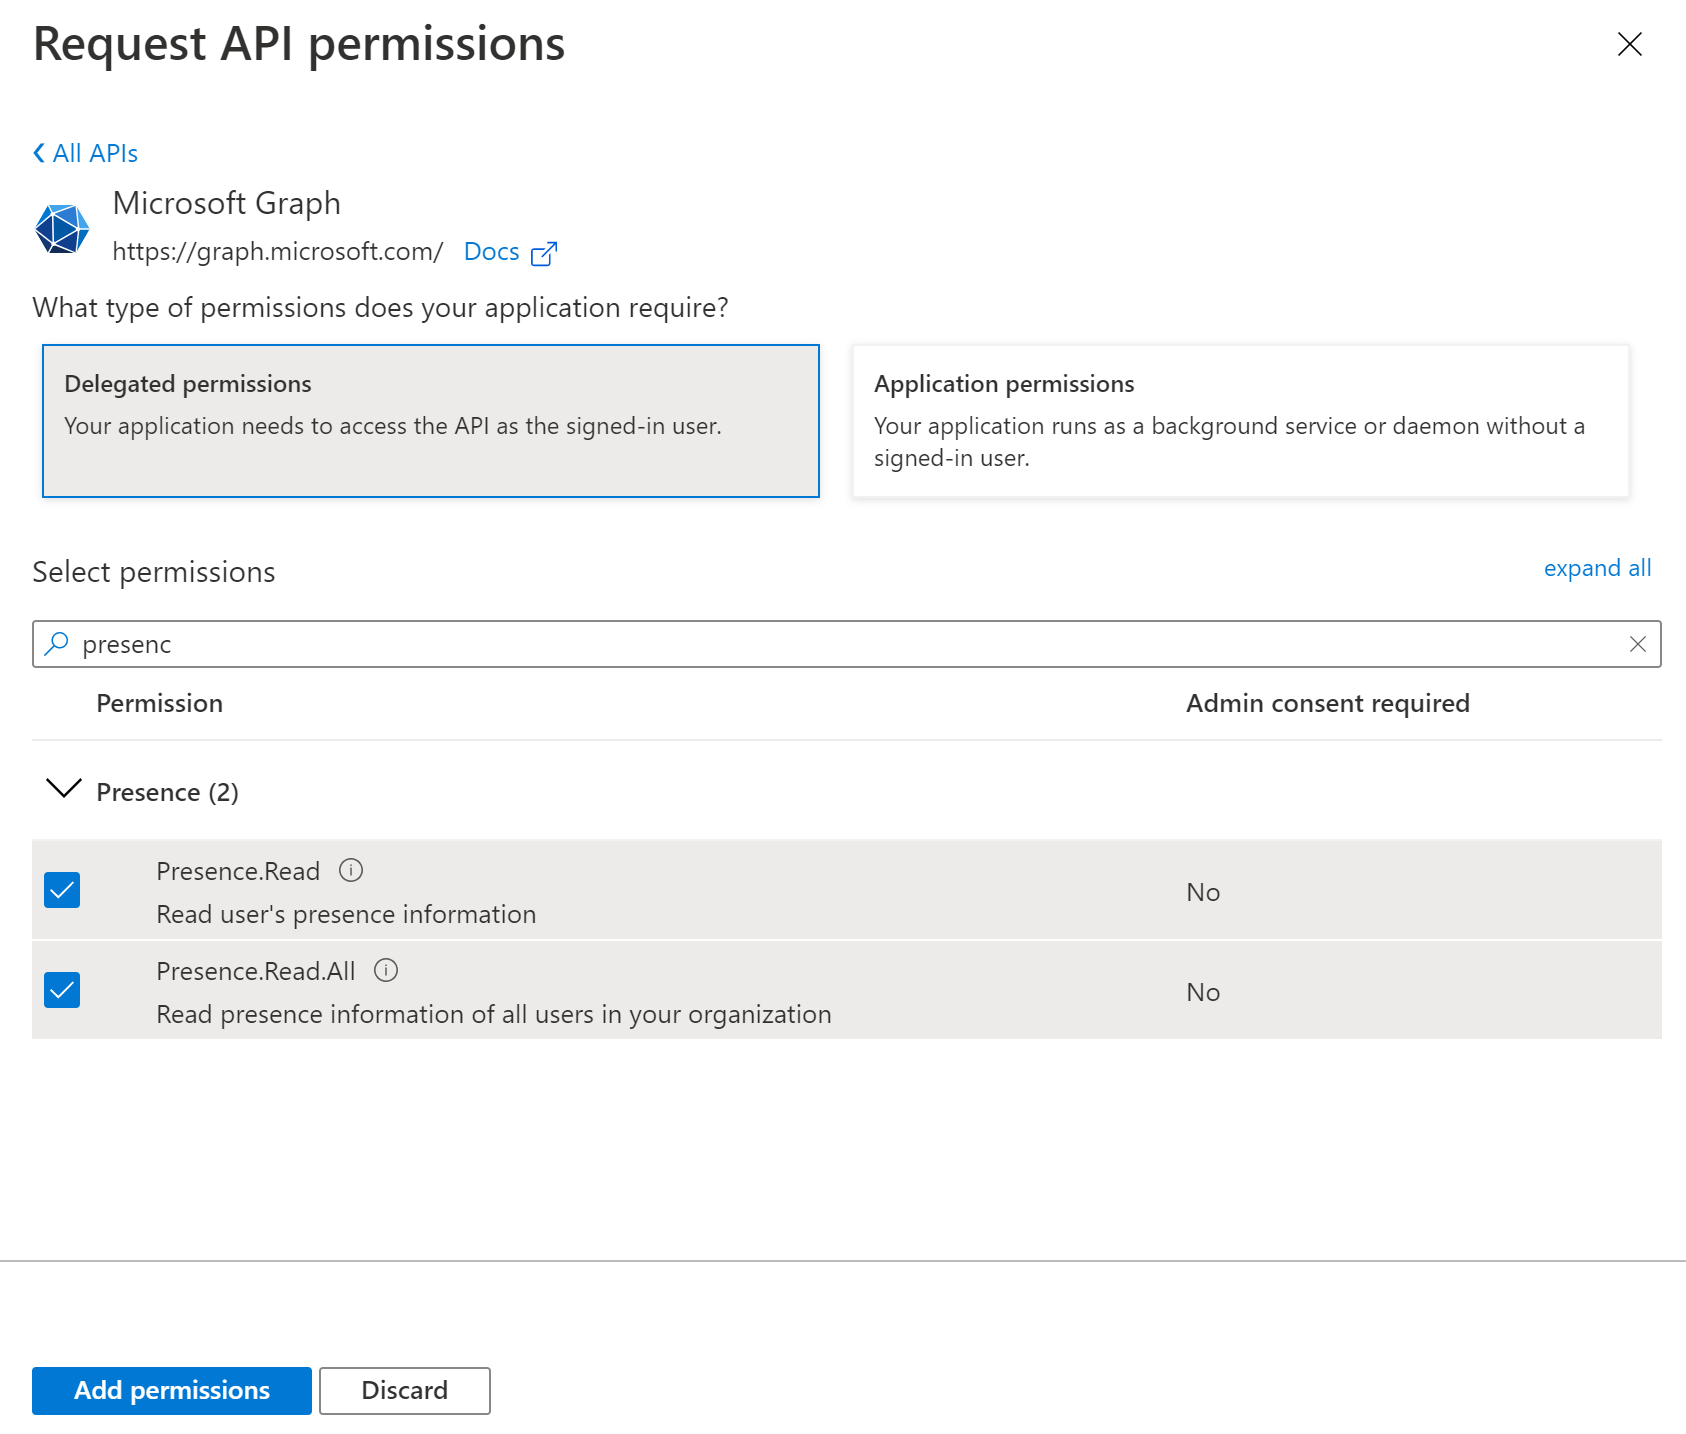Click the expand all link
This screenshot has height=1434, width=1686.
1597,568
